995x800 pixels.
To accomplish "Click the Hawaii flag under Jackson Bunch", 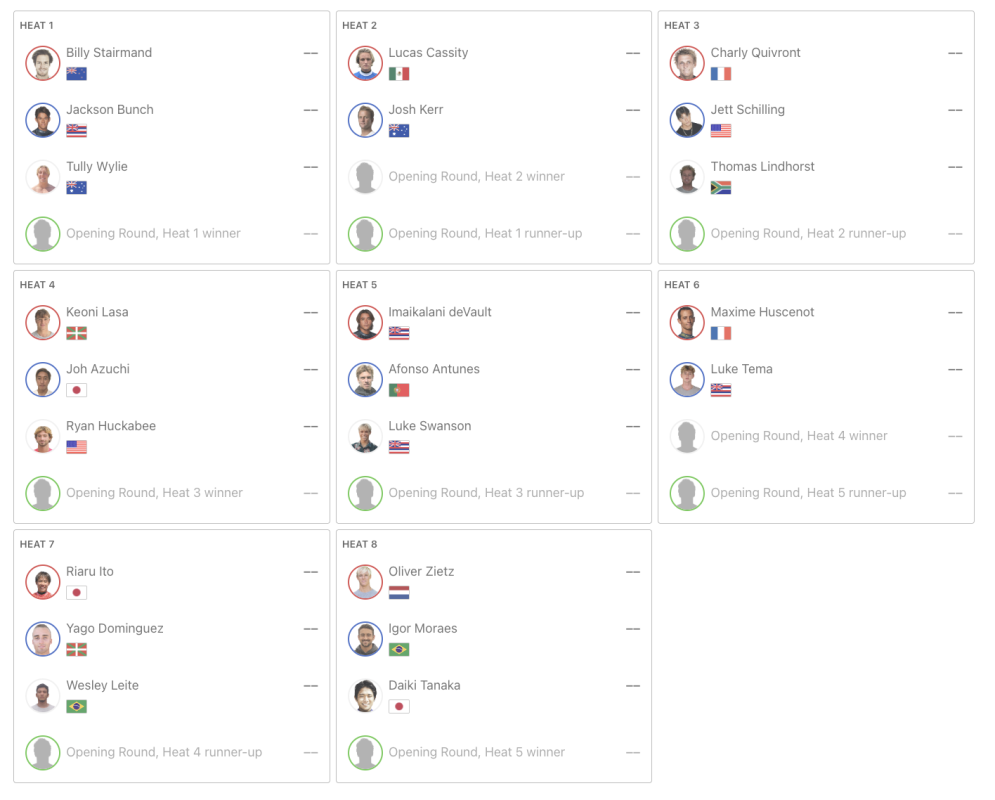I will pos(76,130).
